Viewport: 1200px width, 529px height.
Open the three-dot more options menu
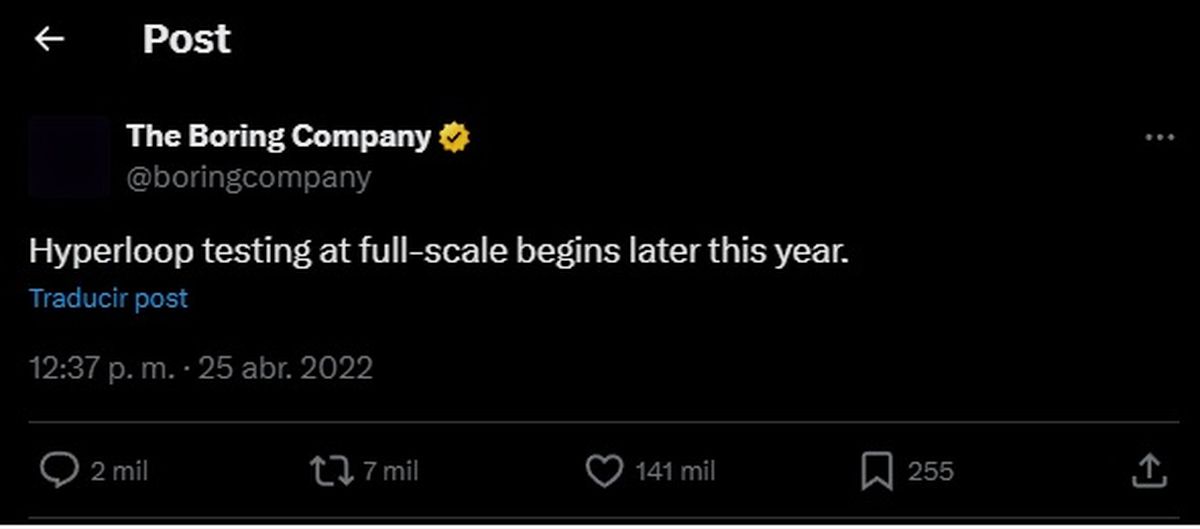tap(1158, 138)
